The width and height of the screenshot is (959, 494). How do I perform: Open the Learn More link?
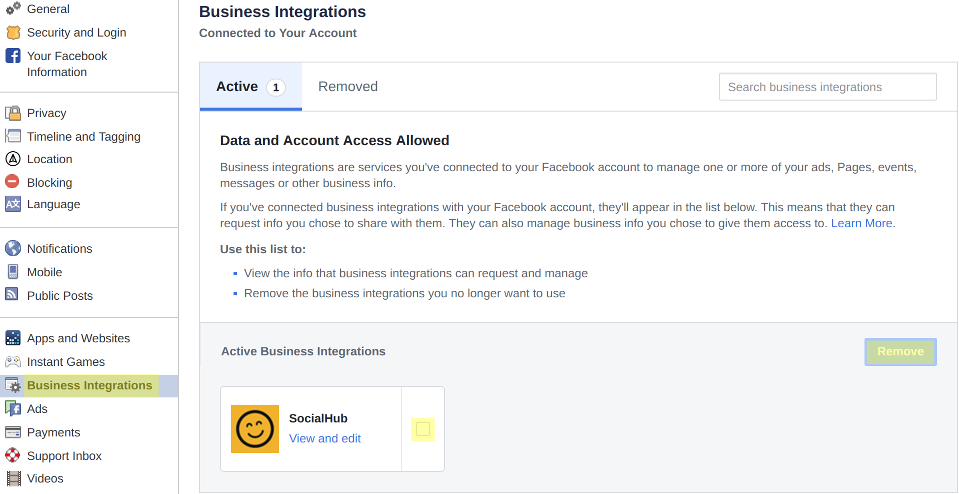[x=861, y=223]
